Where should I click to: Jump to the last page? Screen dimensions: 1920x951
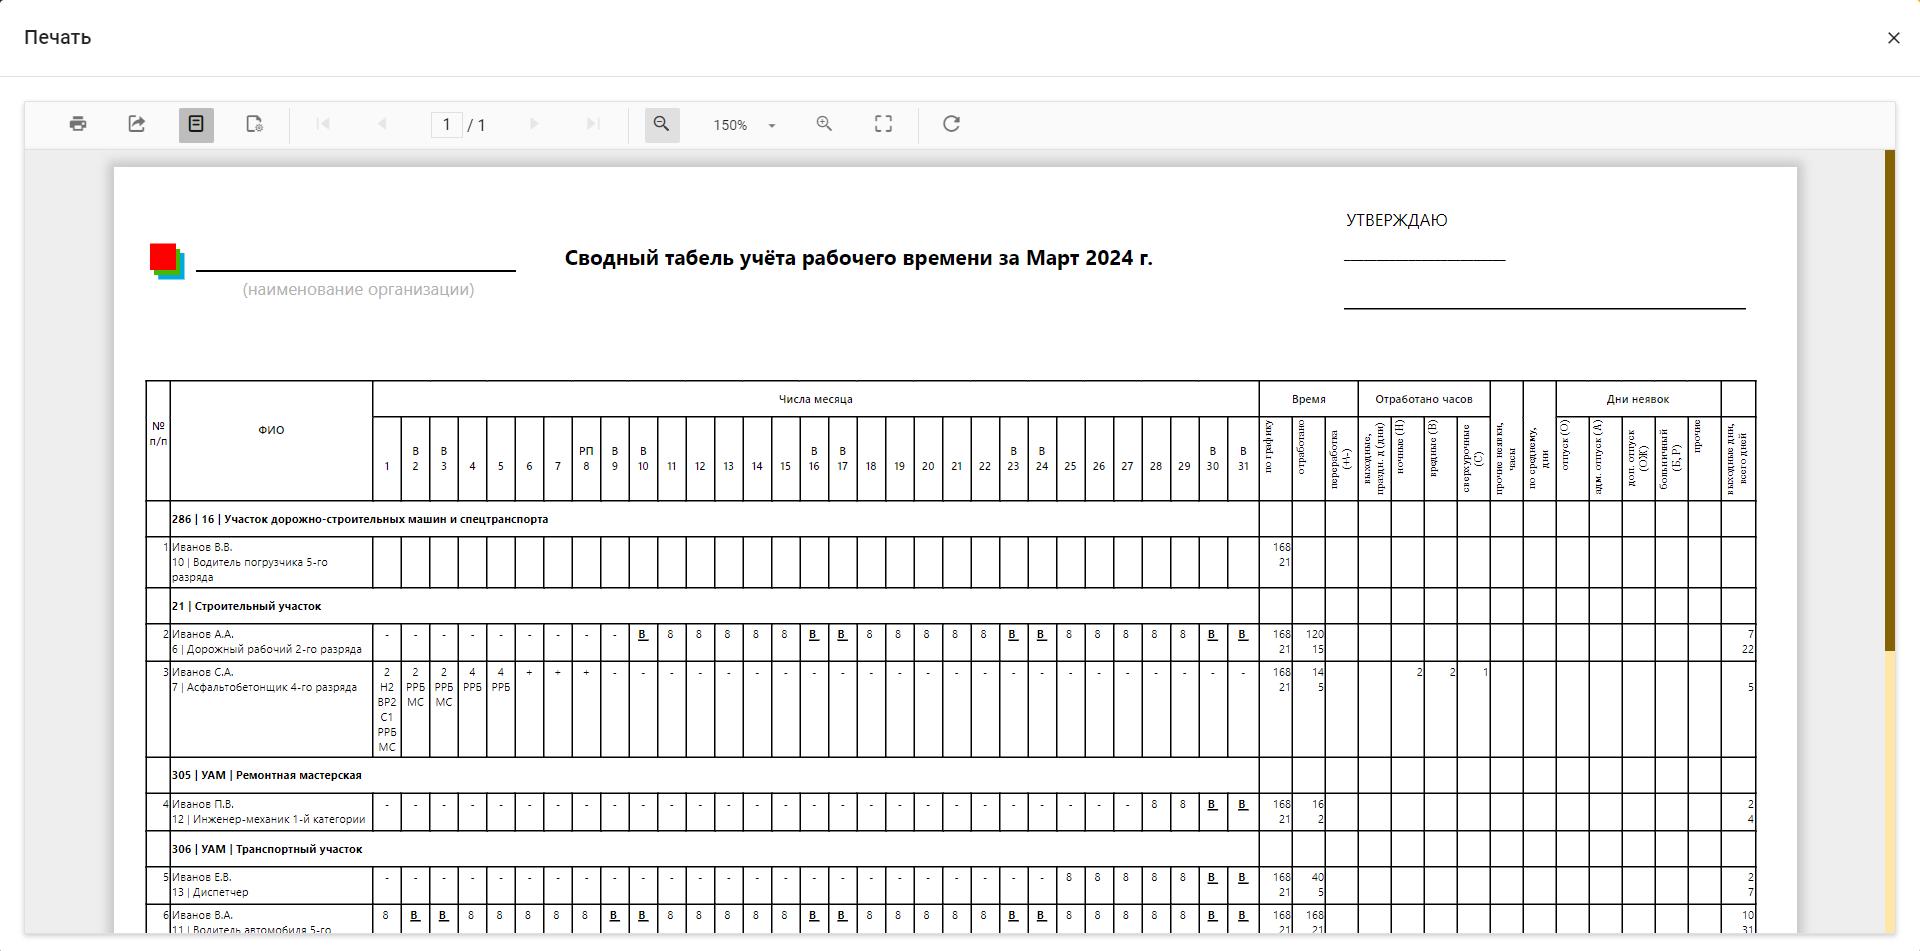tap(593, 124)
